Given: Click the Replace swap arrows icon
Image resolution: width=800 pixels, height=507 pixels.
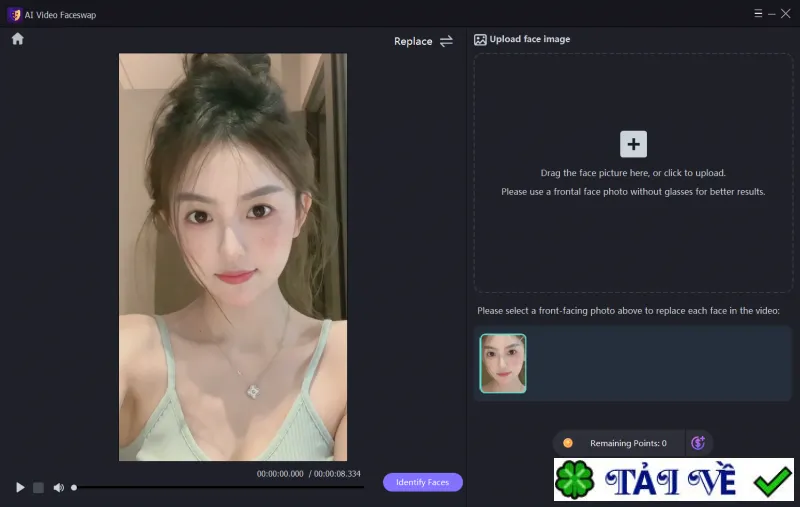Looking at the screenshot, I should [446, 41].
